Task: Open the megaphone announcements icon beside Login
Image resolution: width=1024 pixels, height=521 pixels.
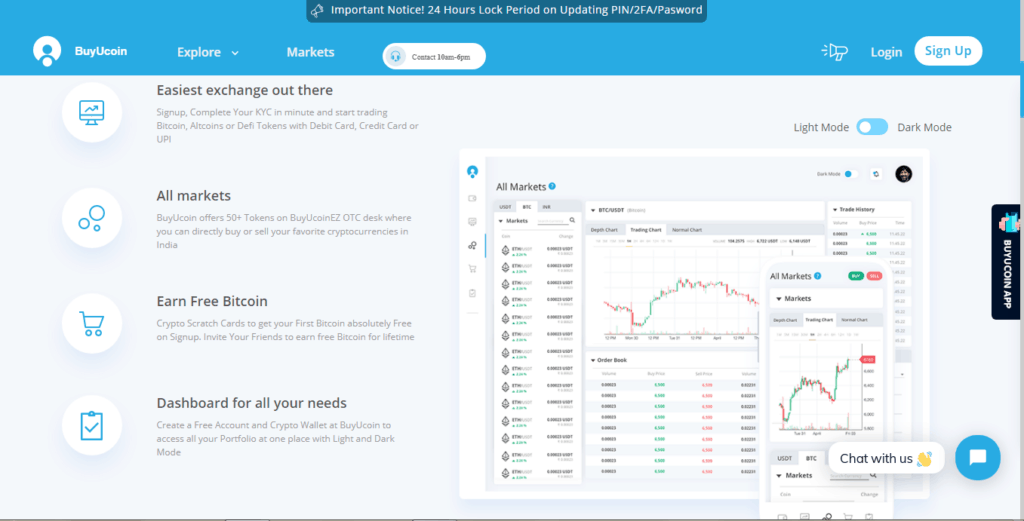Action: click(834, 52)
